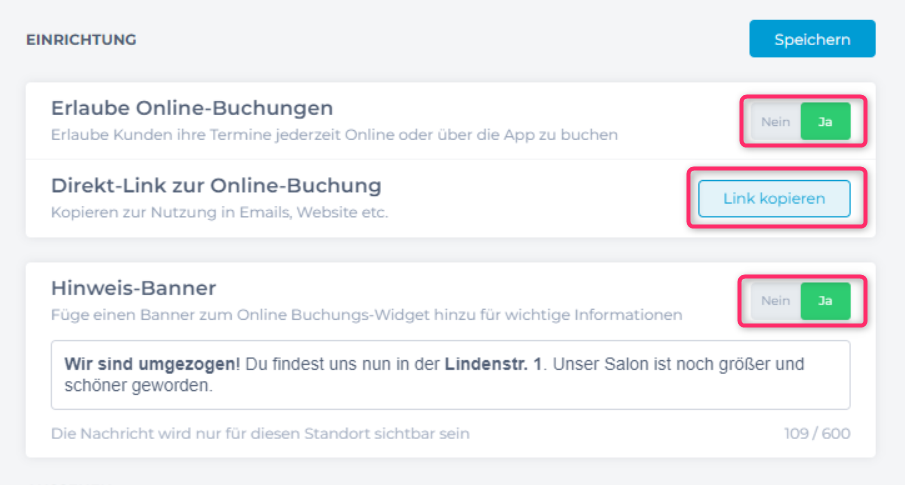
Task: Click the "Füge einen Banner" description text
Action: (366, 315)
